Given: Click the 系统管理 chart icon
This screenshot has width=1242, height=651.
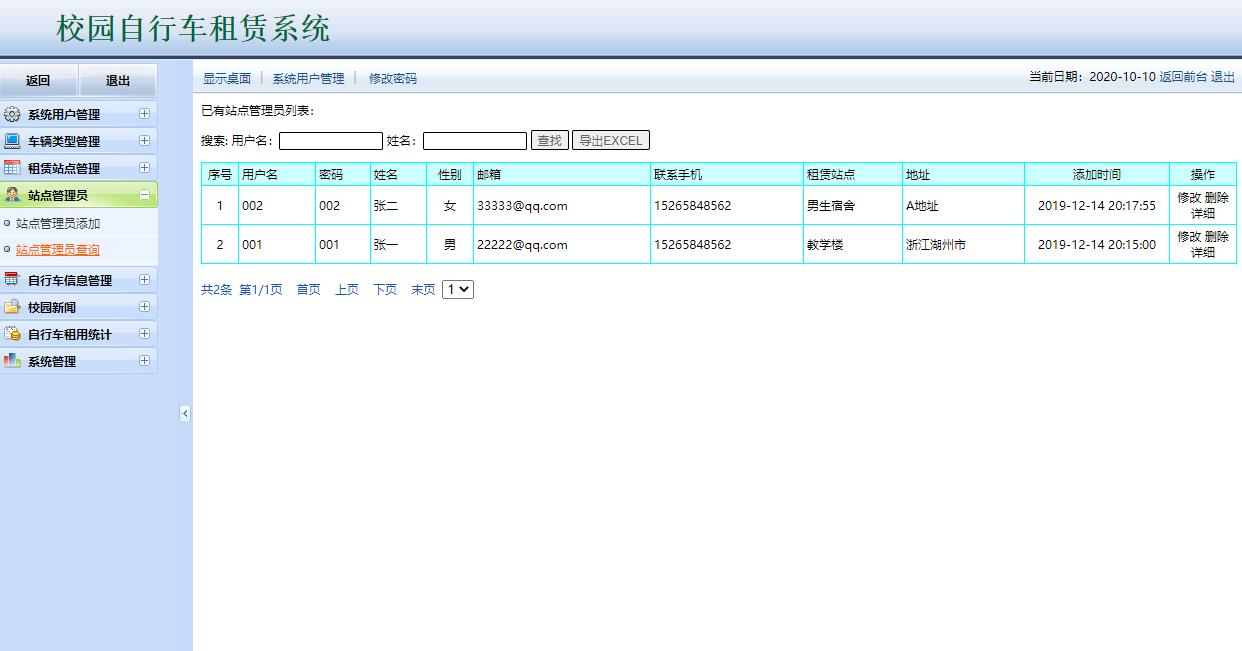Looking at the screenshot, I should click(x=15, y=361).
